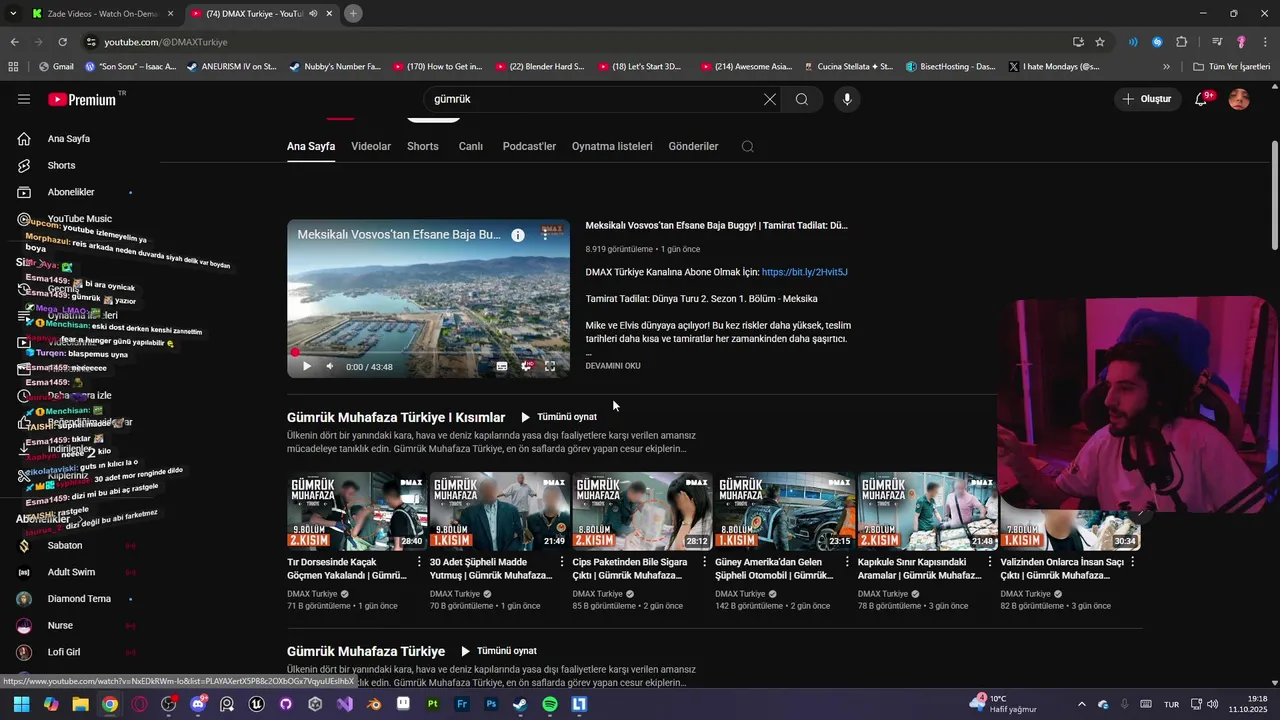
Task: Open featured video title Meksikalı Vosvos'tan
Action: tap(716, 226)
